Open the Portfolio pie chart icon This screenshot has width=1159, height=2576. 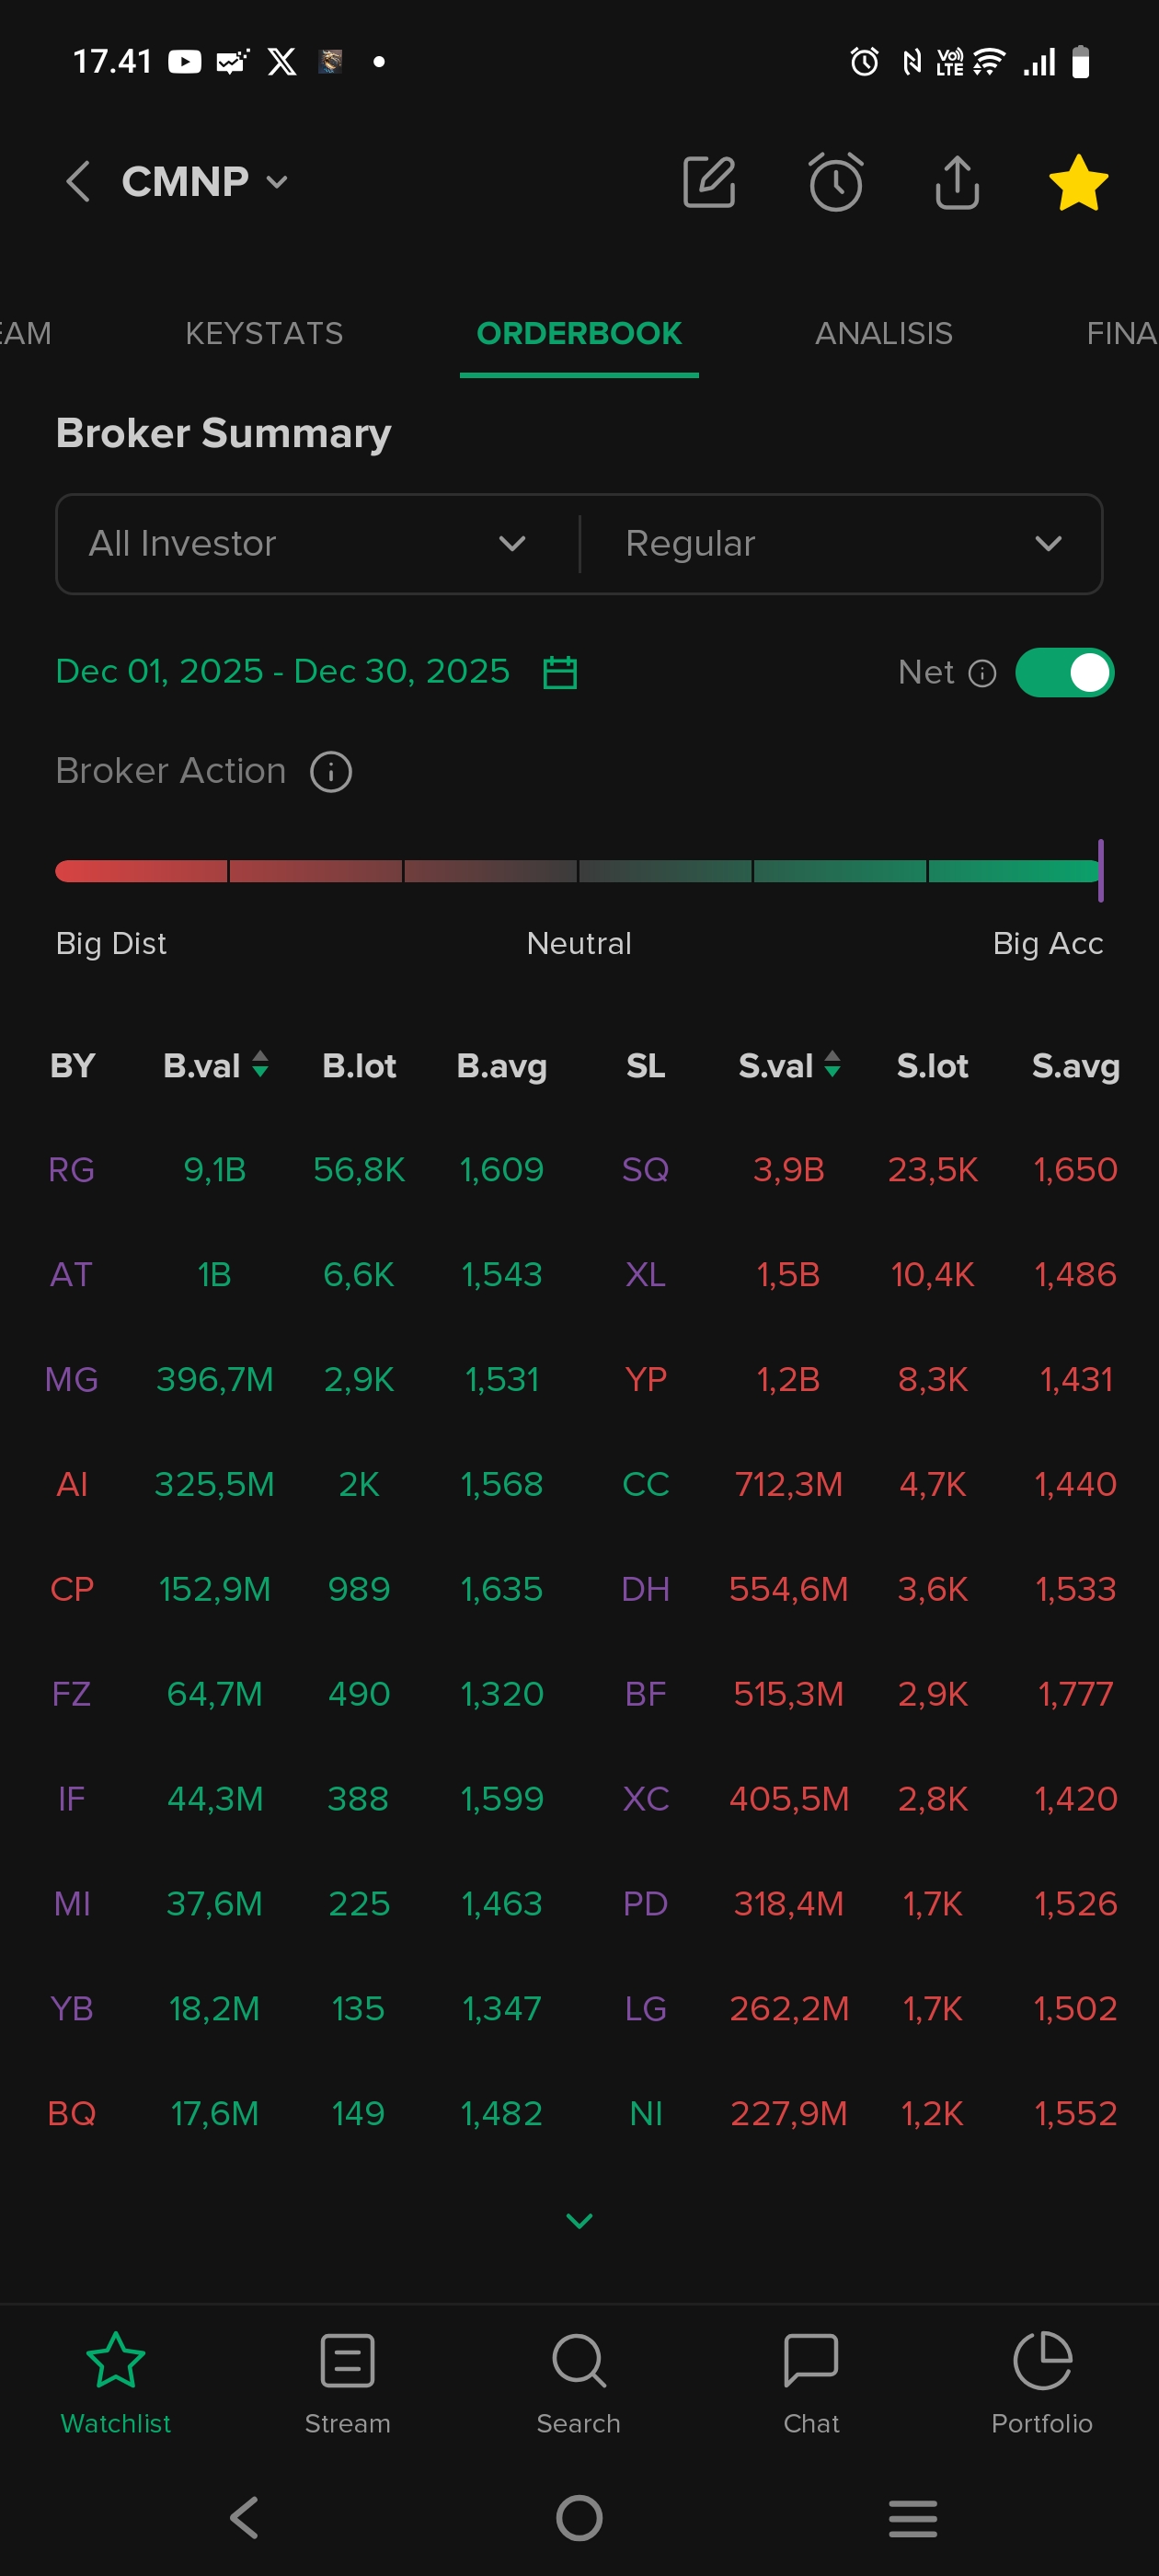tap(1041, 2361)
